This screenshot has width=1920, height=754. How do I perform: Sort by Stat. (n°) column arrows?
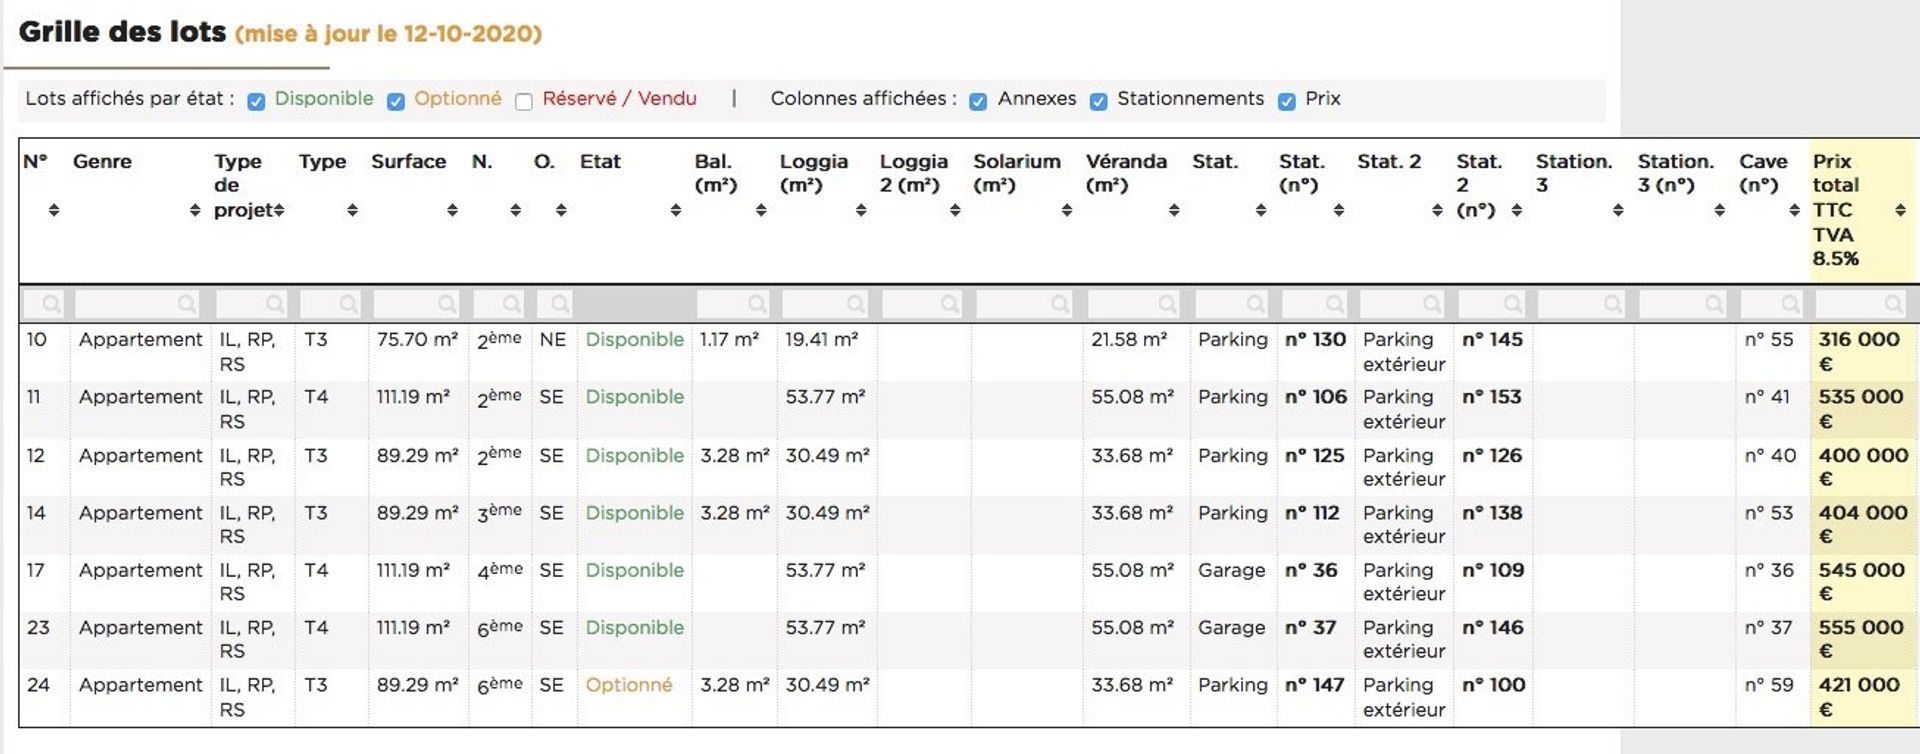coord(1339,210)
